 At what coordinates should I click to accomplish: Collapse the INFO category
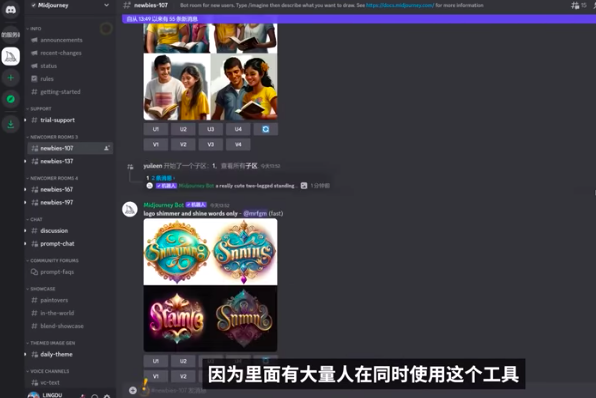pos(34,29)
